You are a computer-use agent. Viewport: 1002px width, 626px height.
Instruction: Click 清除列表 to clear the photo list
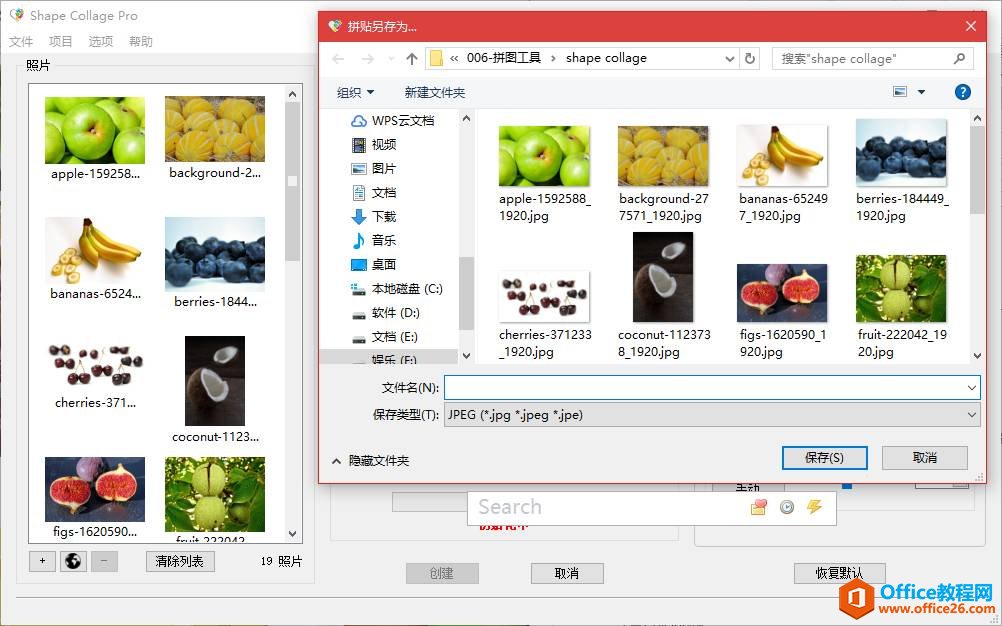coord(179,561)
